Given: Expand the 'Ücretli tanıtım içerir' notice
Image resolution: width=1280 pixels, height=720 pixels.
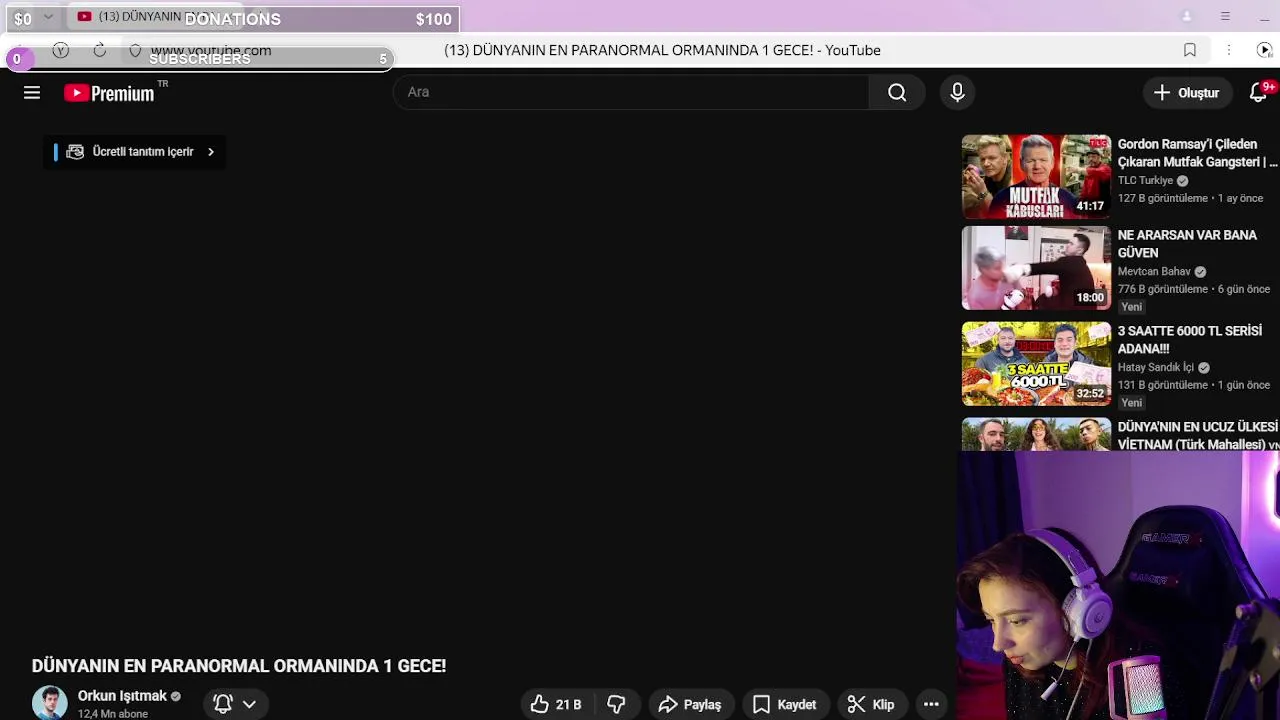Looking at the screenshot, I should pos(135,152).
